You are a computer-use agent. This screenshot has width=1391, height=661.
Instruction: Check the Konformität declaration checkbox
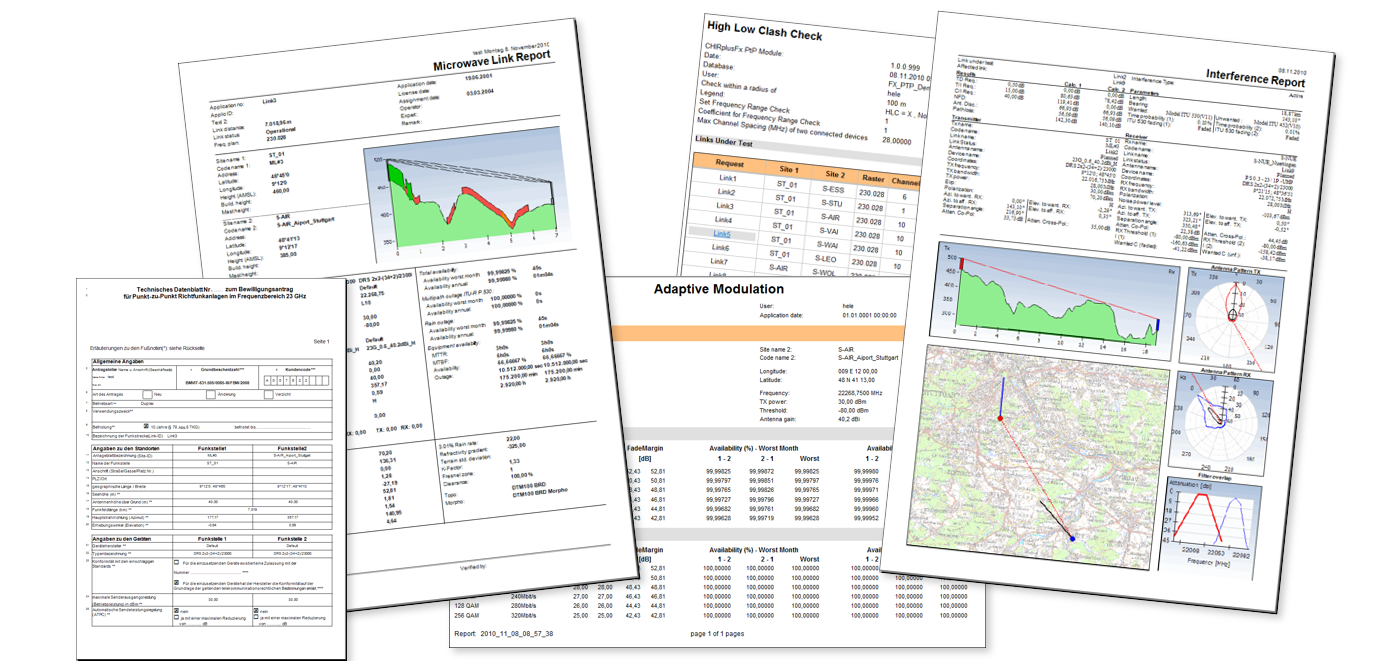tap(174, 562)
